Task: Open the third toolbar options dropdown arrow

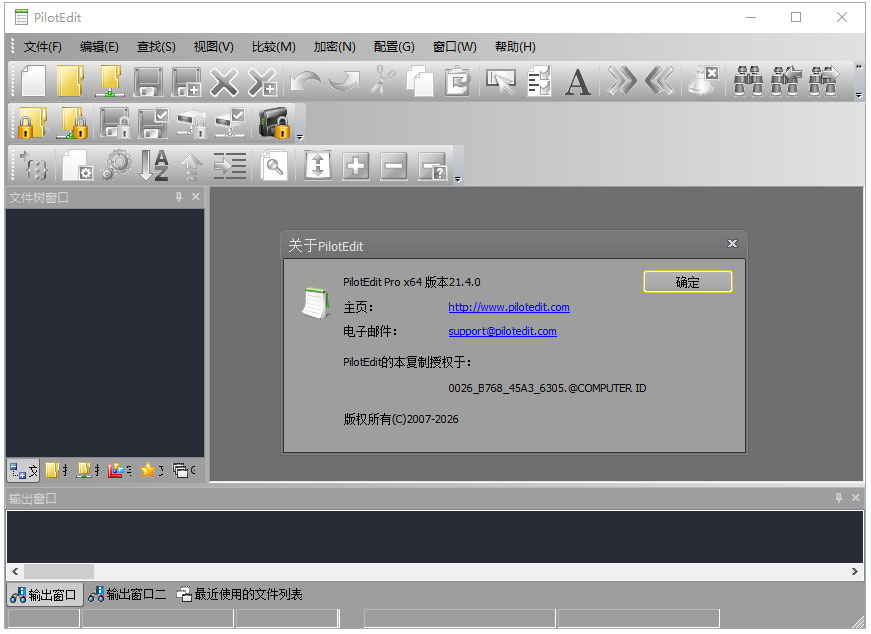Action: point(458,179)
